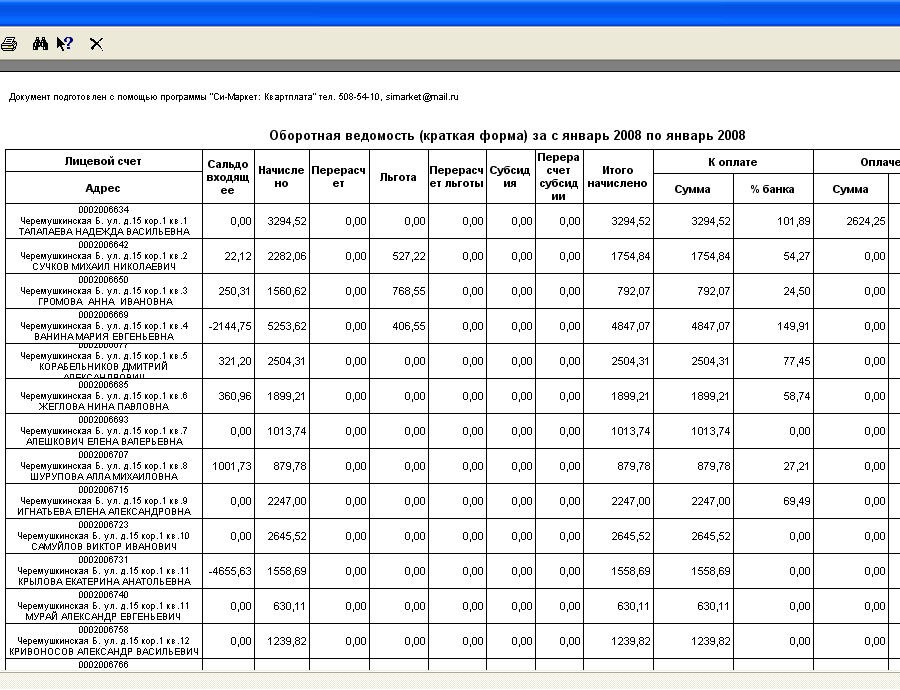This screenshot has height=690, width=900.
Task: Click the 'Перерасчет льготы' column header
Action: click(x=457, y=177)
